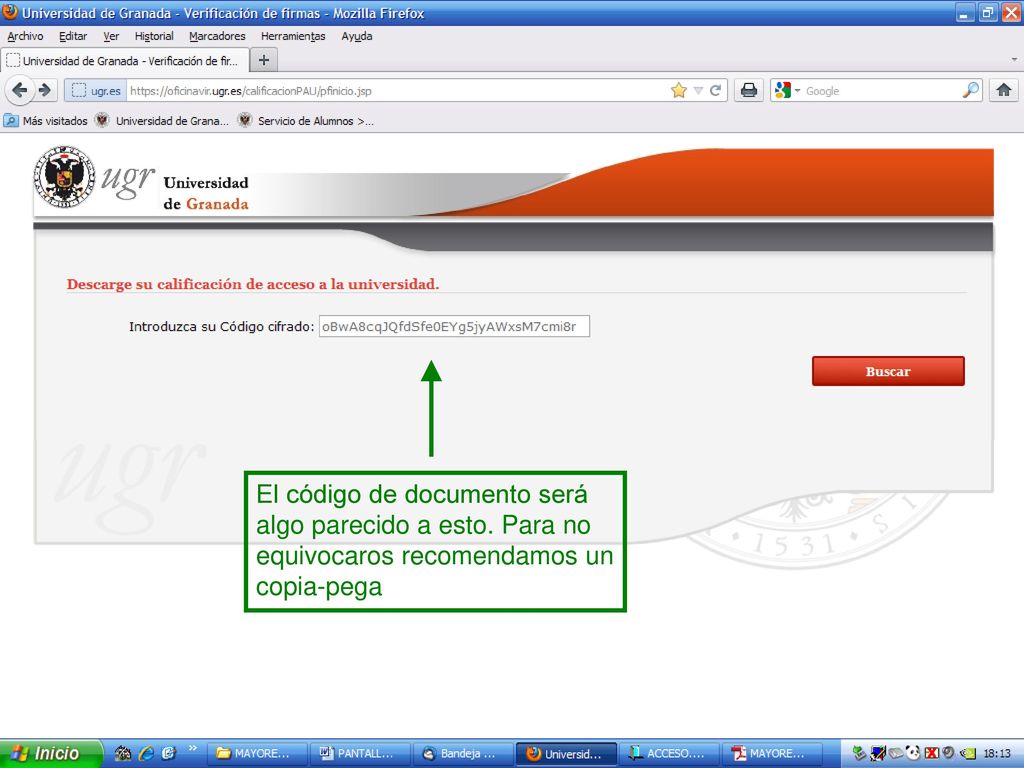
Task: Switch to MAYORE... folder taskbar window
Action: click(258, 754)
